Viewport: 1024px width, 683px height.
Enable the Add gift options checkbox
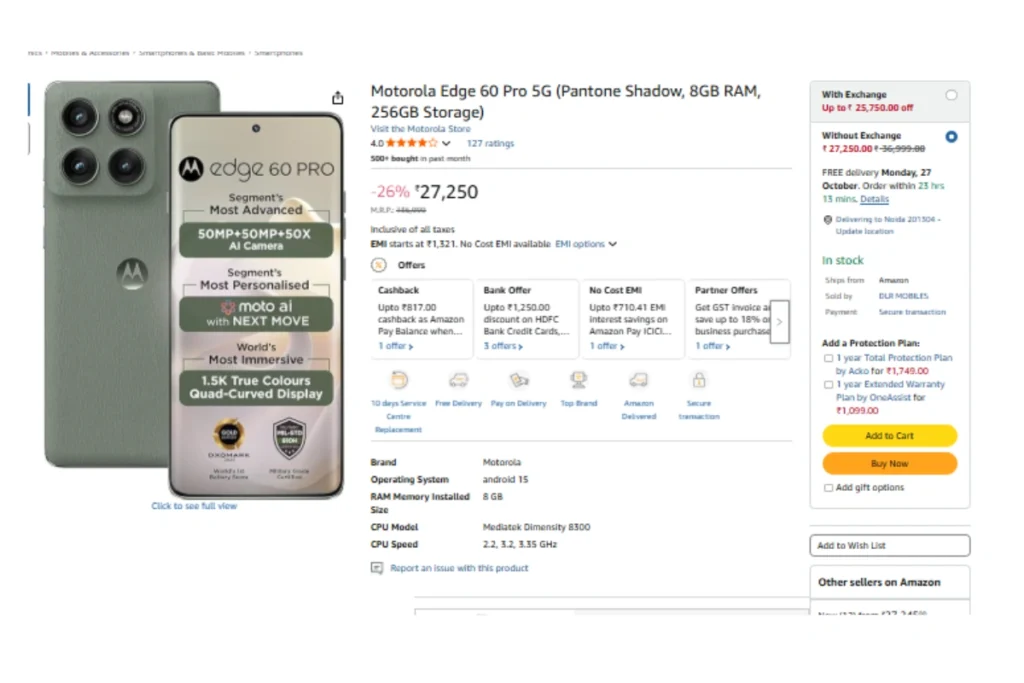(828, 488)
